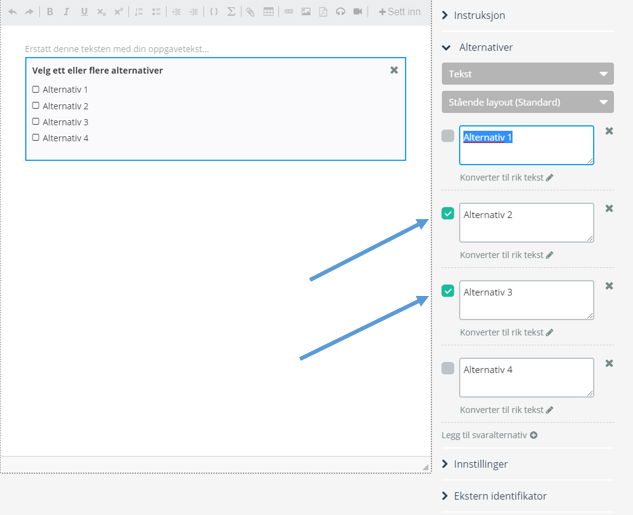633x515 pixels.
Task: Apply subscript formatting
Action: (101, 12)
